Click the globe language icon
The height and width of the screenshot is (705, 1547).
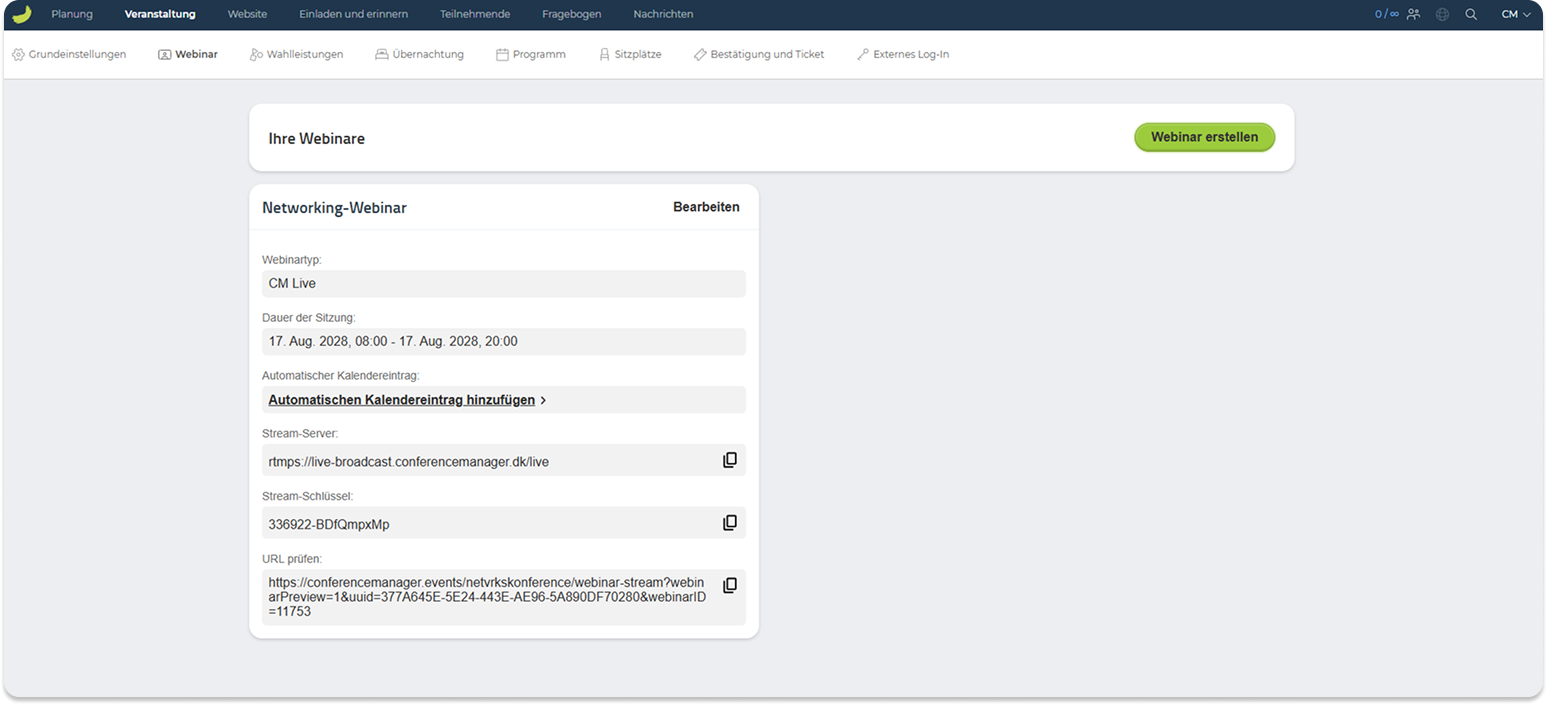(x=1442, y=14)
